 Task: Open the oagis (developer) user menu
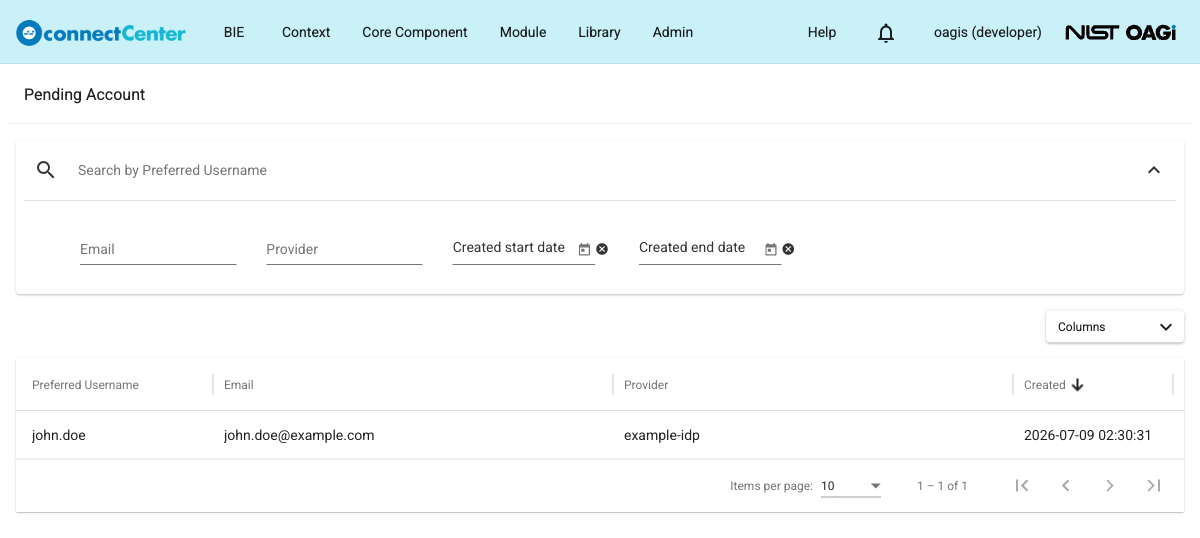click(x=988, y=32)
